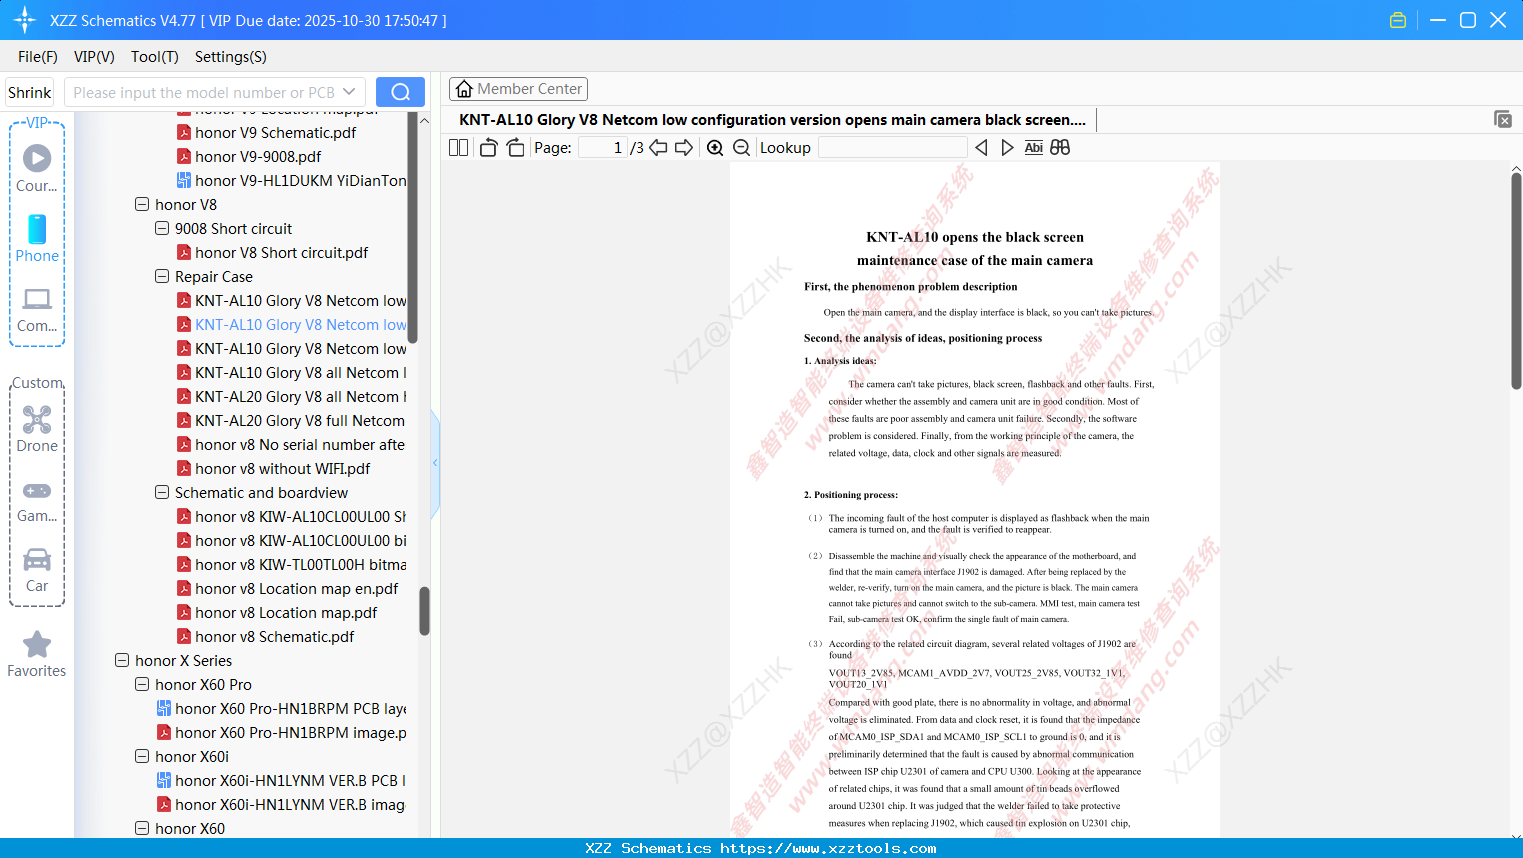The image size is (1523, 858).
Task: Open the model number dropdown arrow
Action: tap(349, 92)
